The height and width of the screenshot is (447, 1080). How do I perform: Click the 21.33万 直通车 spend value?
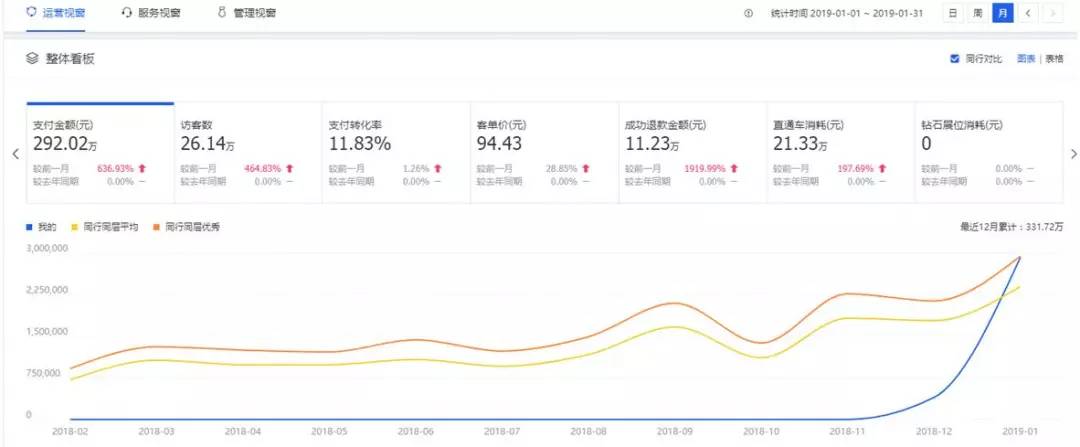point(800,144)
